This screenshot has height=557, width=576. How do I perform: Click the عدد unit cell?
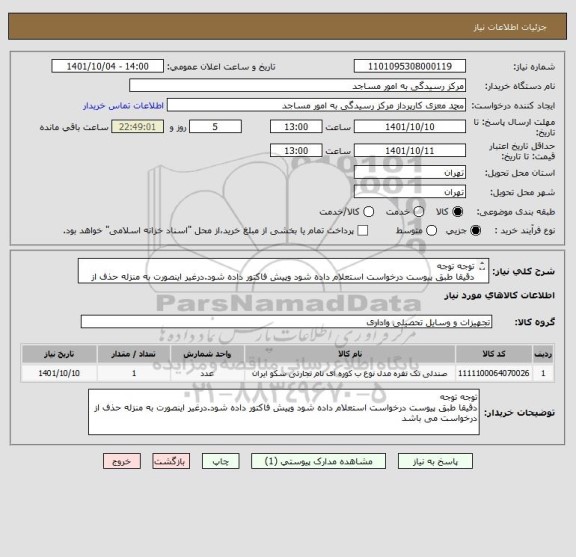tap(207, 373)
